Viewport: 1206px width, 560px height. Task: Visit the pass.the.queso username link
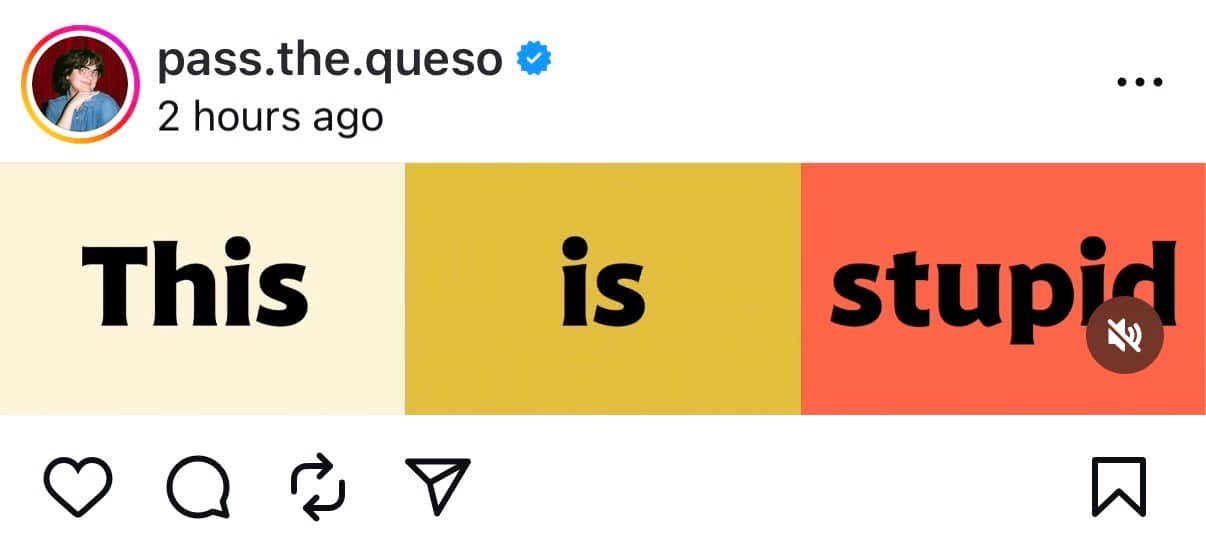tap(330, 61)
